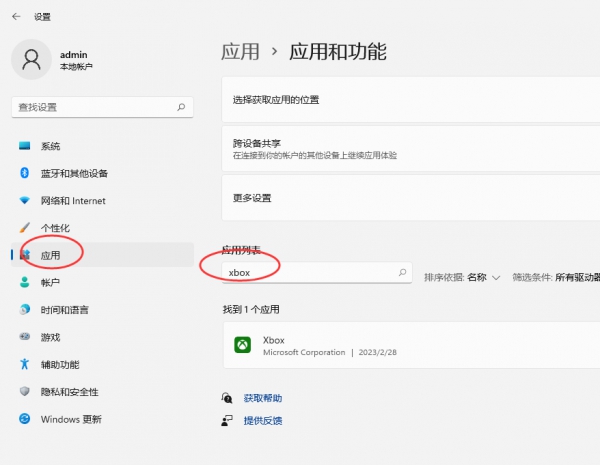Viewport: 600px width, 465px height.
Task: Click the Personalization paintbrush icon
Action: [x=24, y=228]
